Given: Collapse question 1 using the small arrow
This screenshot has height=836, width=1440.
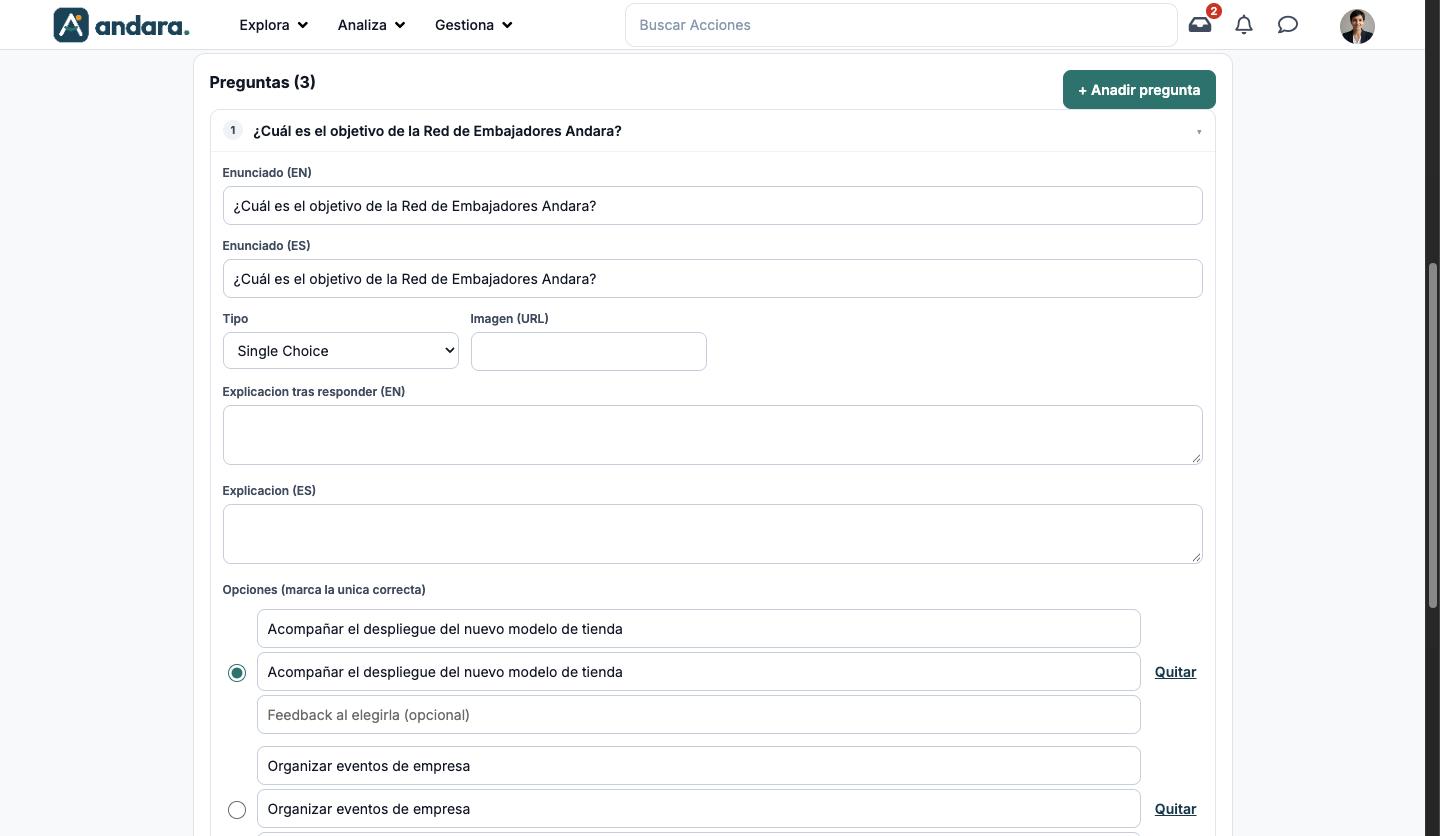Looking at the screenshot, I should point(1199,132).
